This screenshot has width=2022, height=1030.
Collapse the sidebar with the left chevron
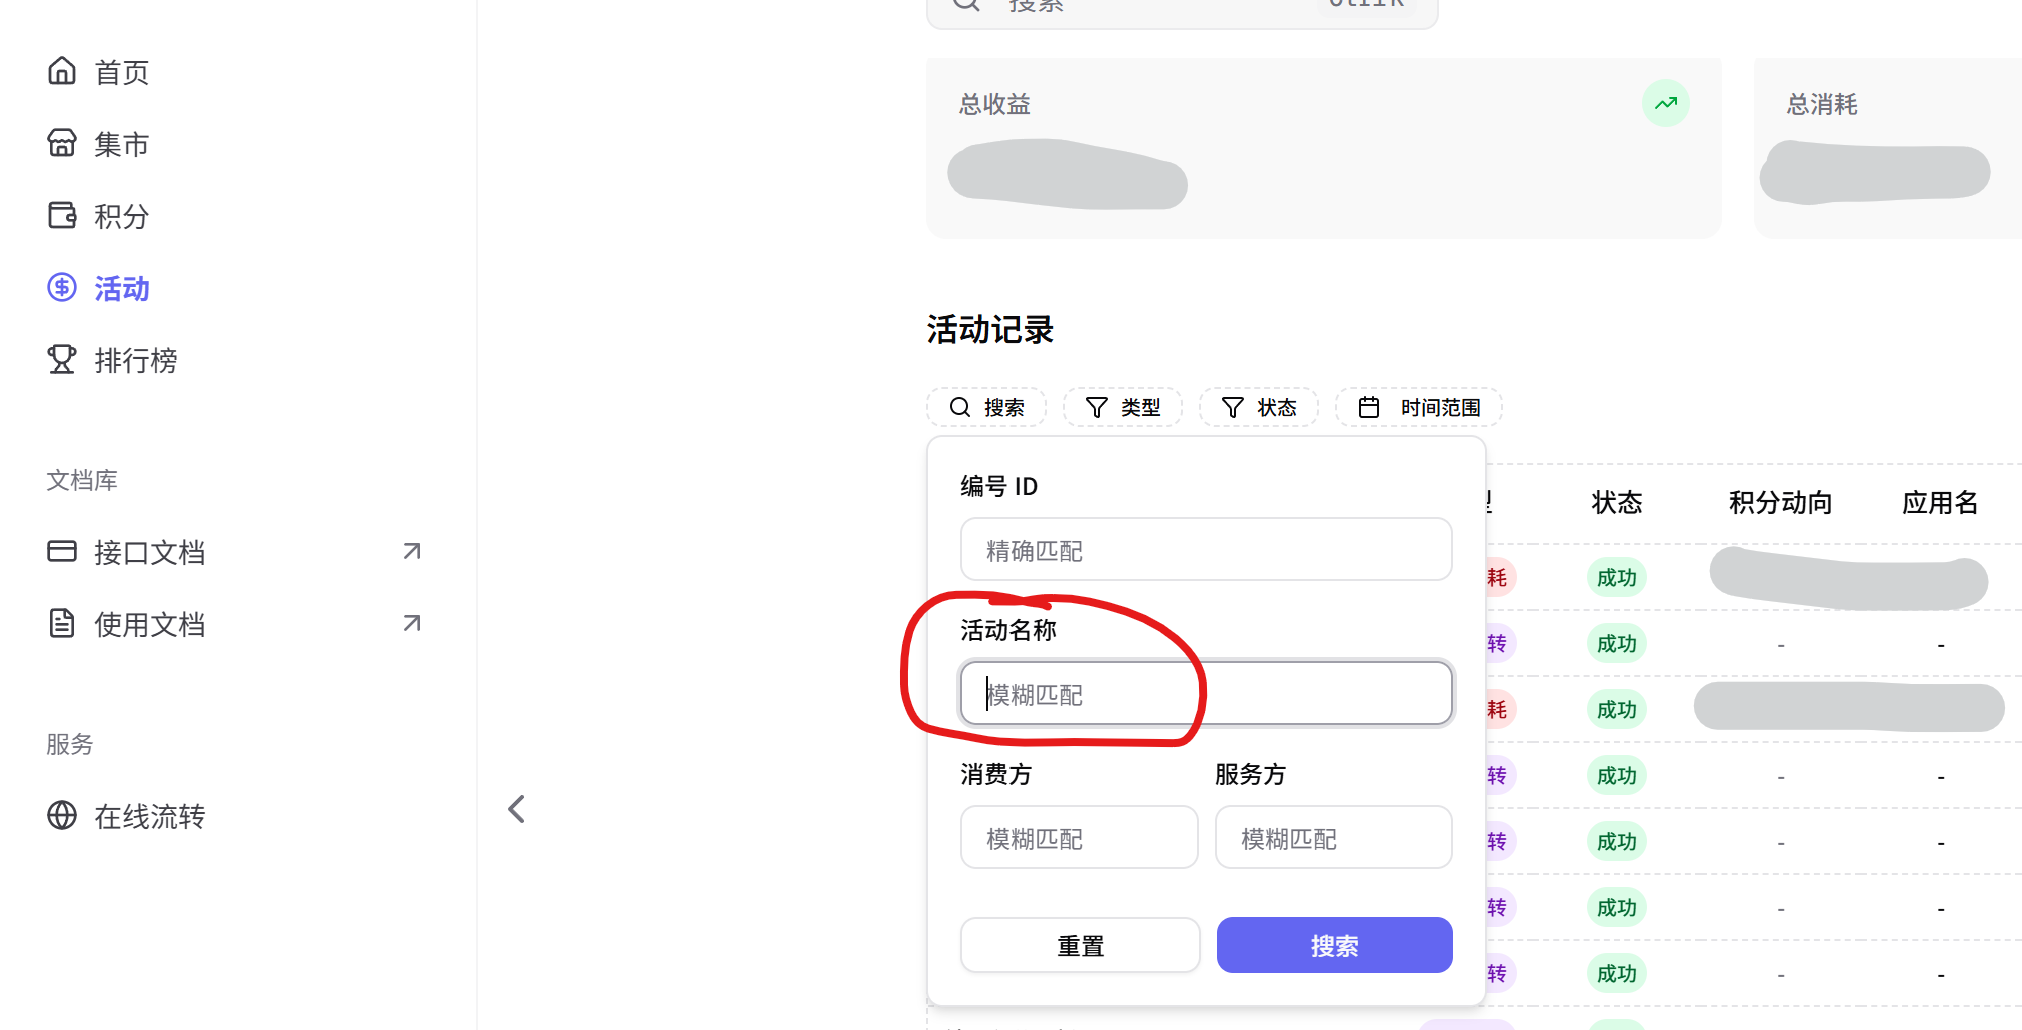[x=516, y=809]
